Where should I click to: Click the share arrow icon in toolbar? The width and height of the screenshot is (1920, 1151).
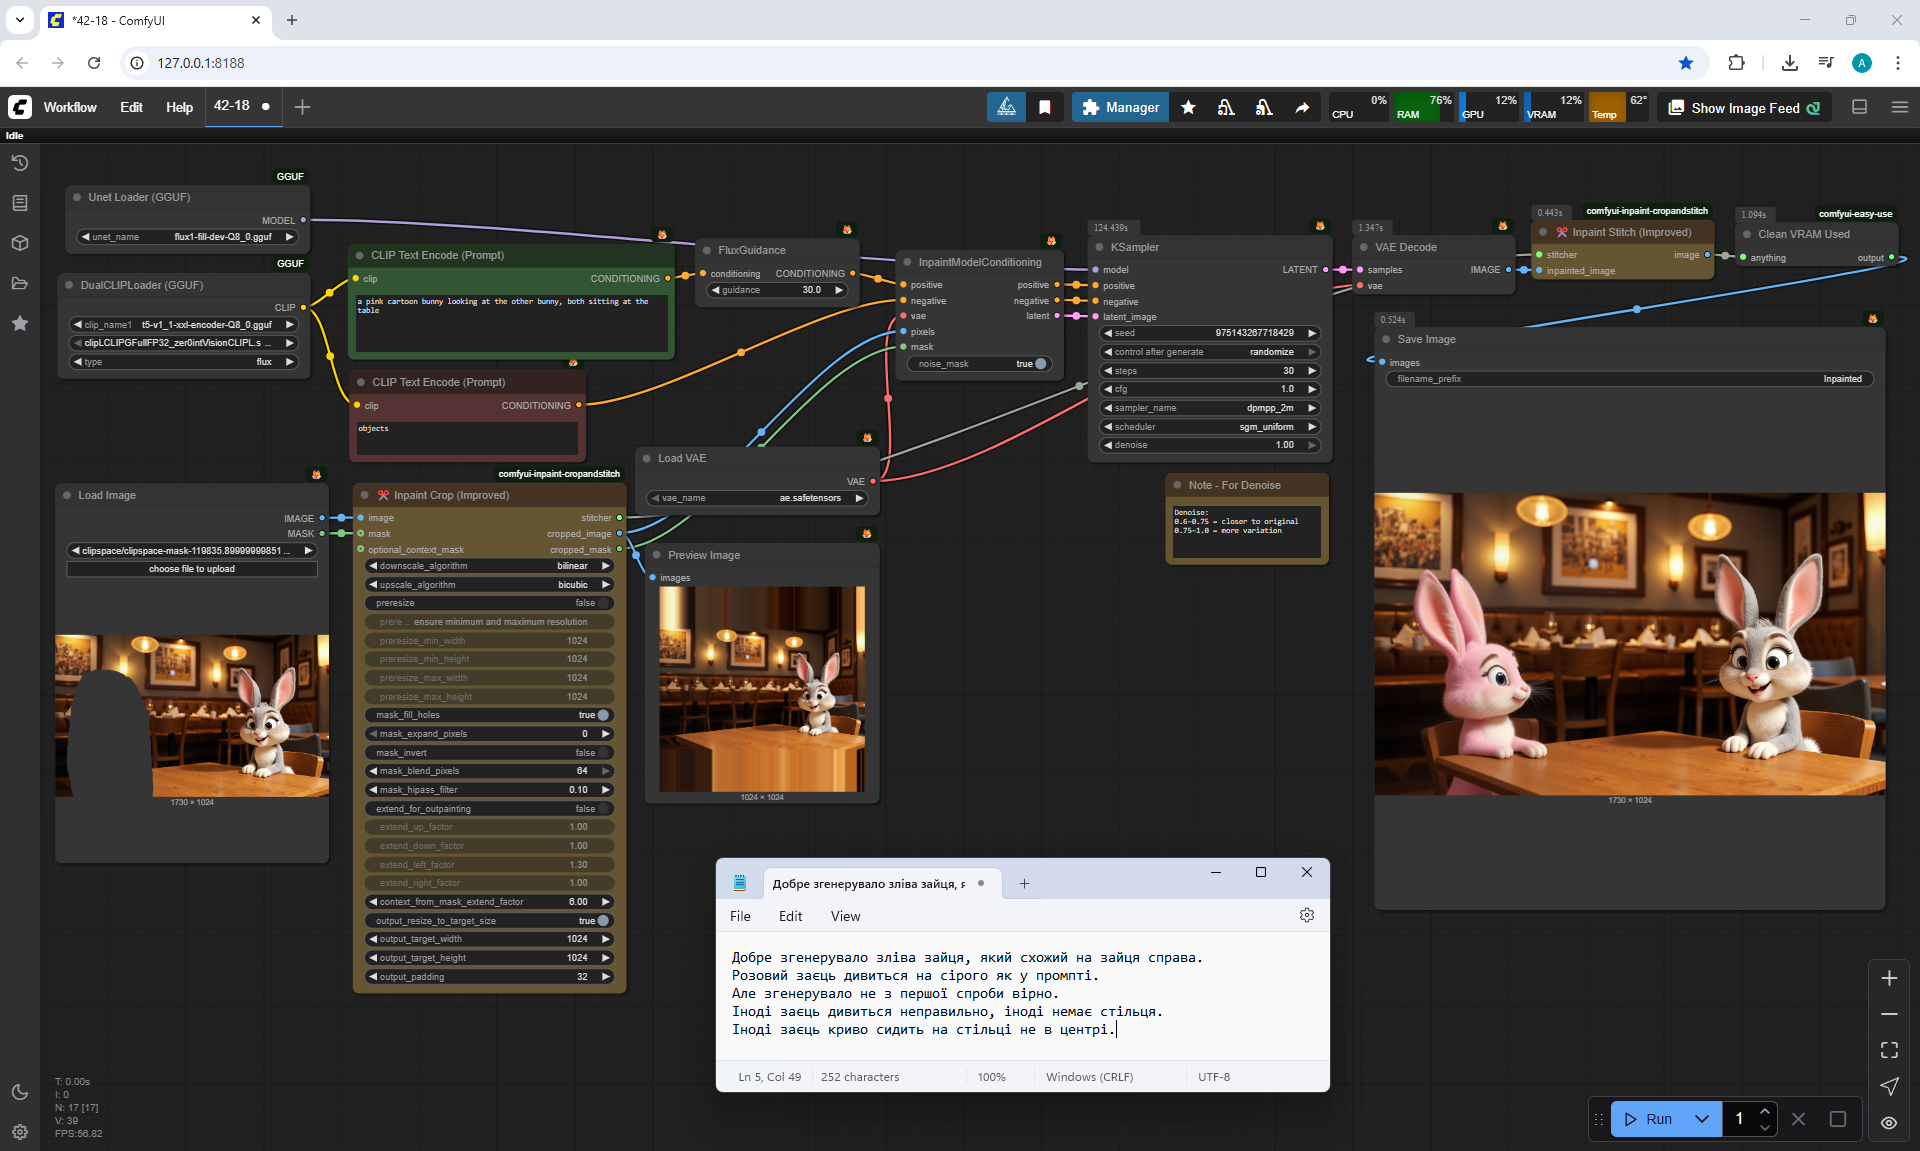click(1302, 108)
